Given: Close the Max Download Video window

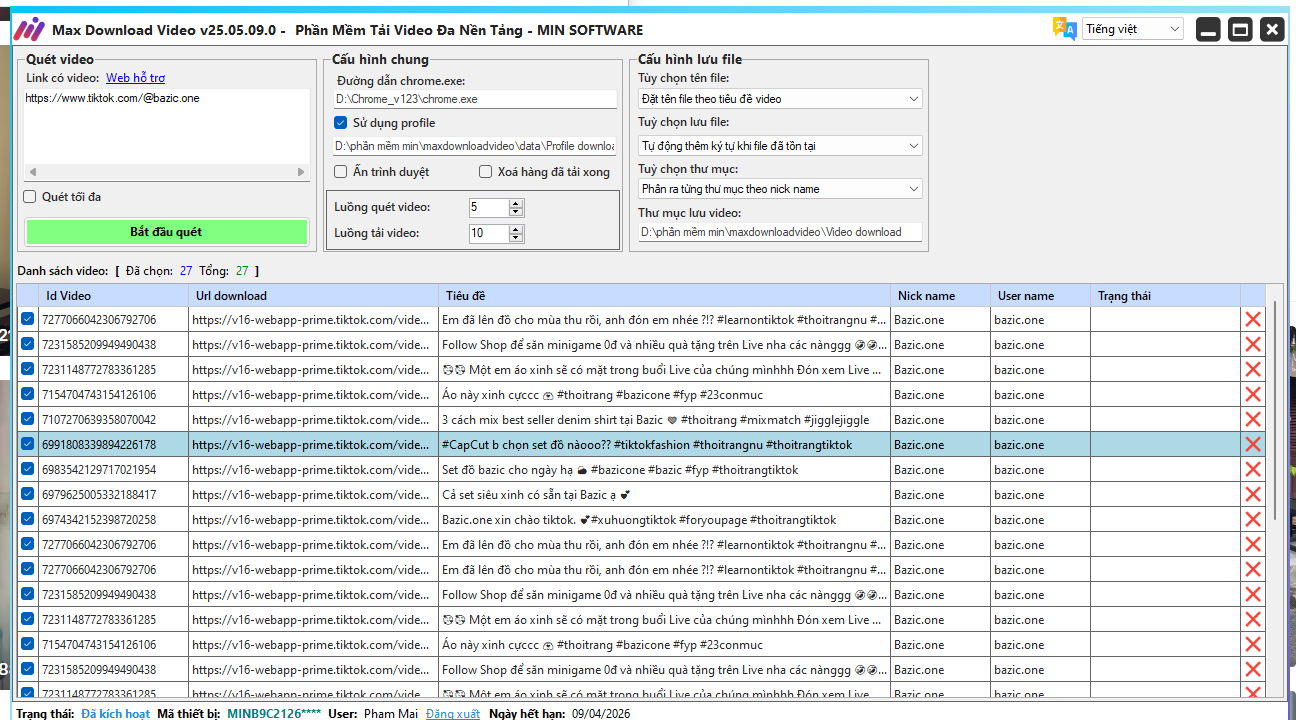Looking at the screenshot, I should (x=1272, y=29).
